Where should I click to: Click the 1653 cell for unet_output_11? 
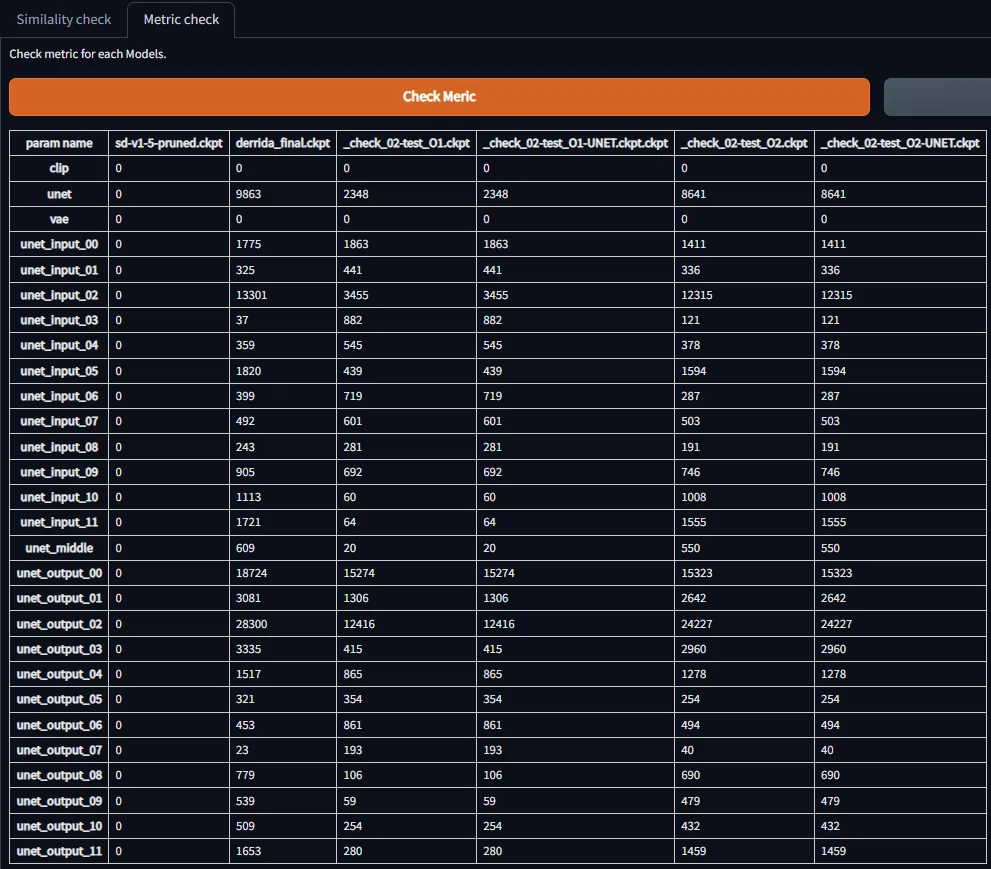coord(283,851)
